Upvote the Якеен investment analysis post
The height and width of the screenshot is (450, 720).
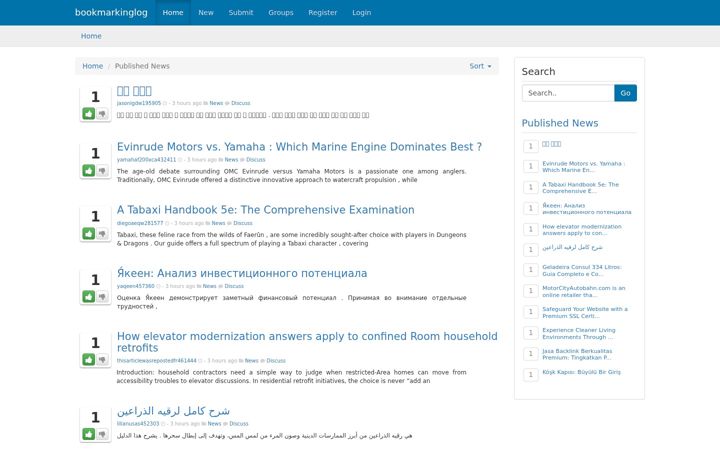click(89, 297)
